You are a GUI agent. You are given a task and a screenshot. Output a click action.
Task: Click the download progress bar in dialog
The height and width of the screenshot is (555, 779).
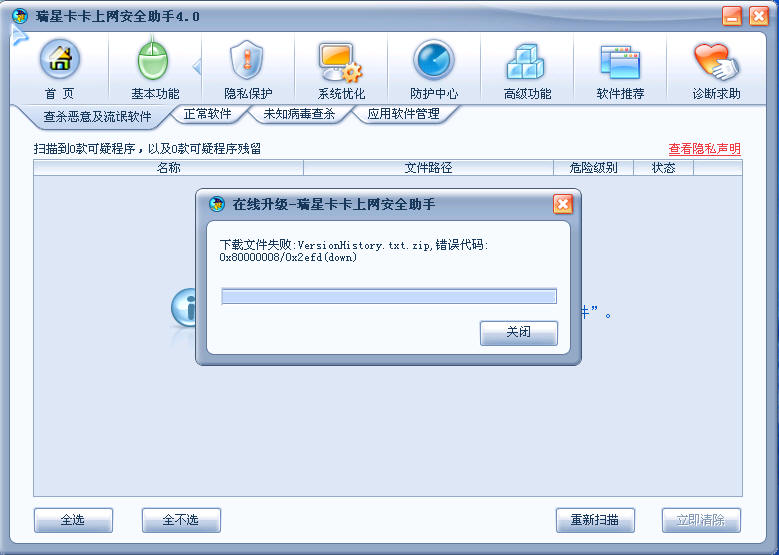tap(389, 297)
